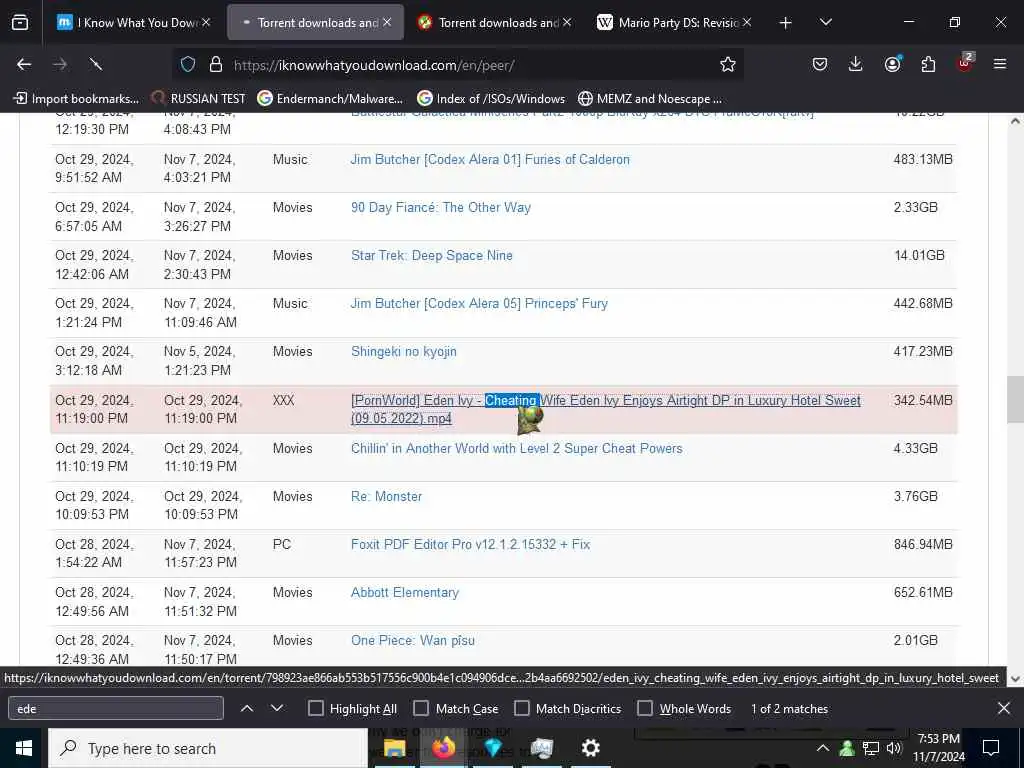Image resolution: width=1024 pixels, height=768 pixels.
Task: Open the uBlock extension icon with badge
Action: (x=965, y=63)
